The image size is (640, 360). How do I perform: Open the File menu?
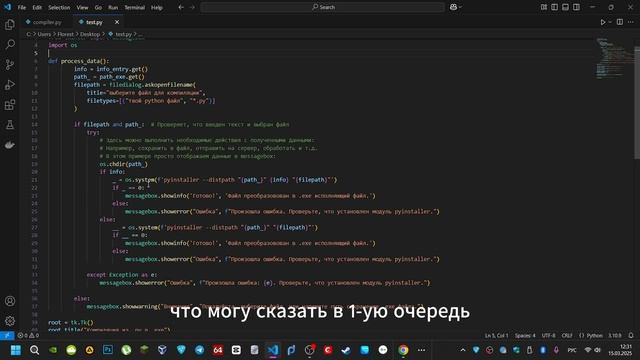[22, 7]
